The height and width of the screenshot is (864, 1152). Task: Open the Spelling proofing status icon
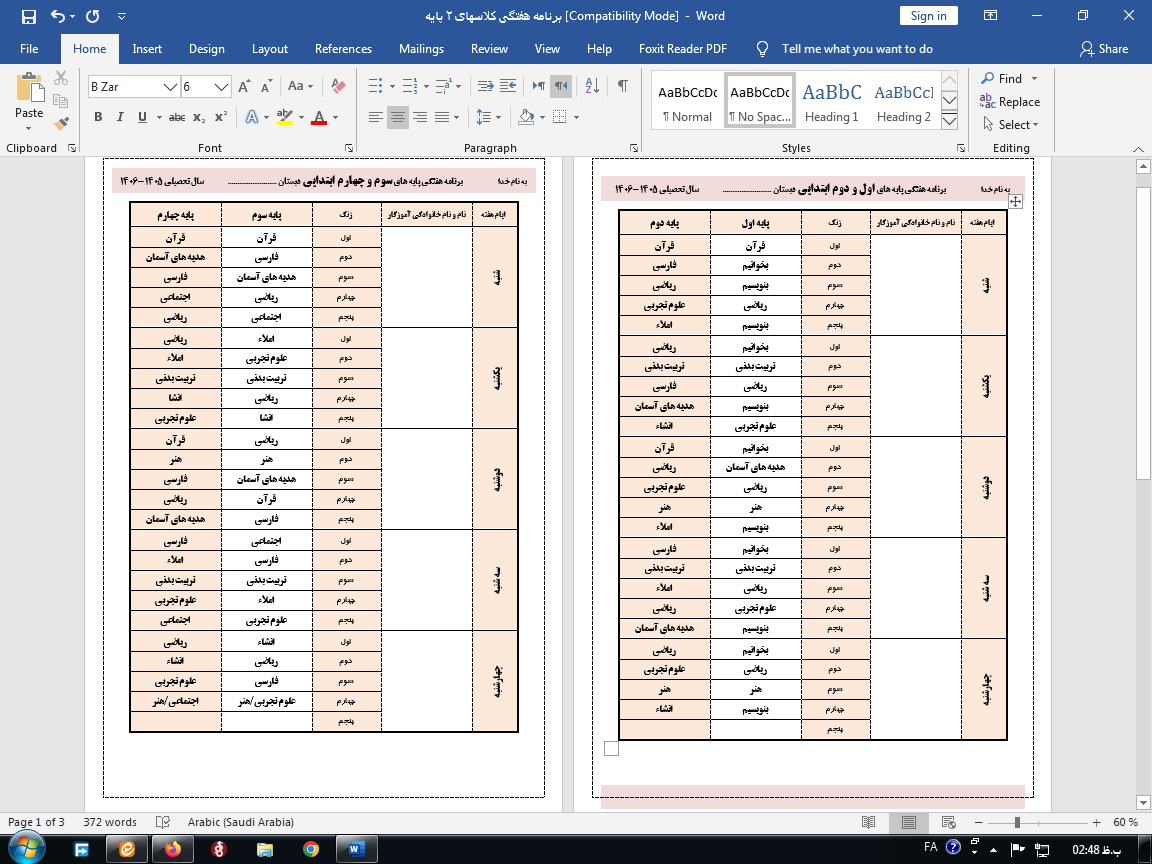[x=163, y=822]
